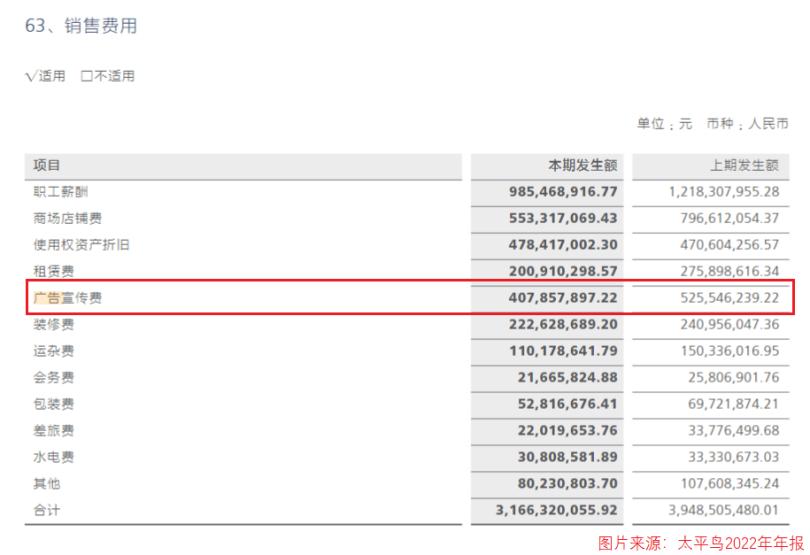810x555 pixels.
Task: Click the 不适用 empty checkbox
Action: [x=87, y=76]
